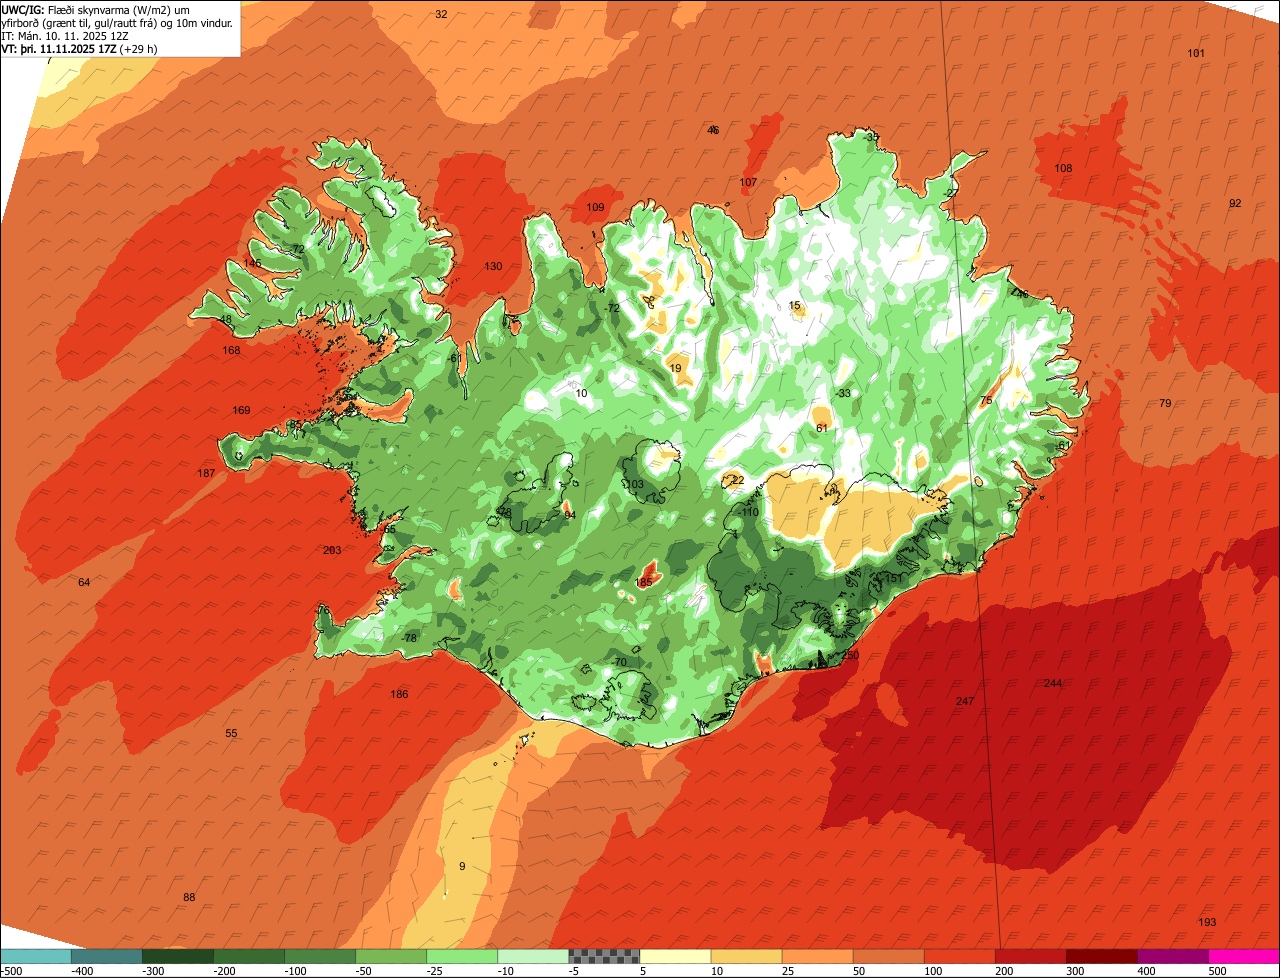Click the init time 'IT: Mán. 10. 11. 2025 12Z'
This screenshot has width=1280, height=978.
coord(65,35)
